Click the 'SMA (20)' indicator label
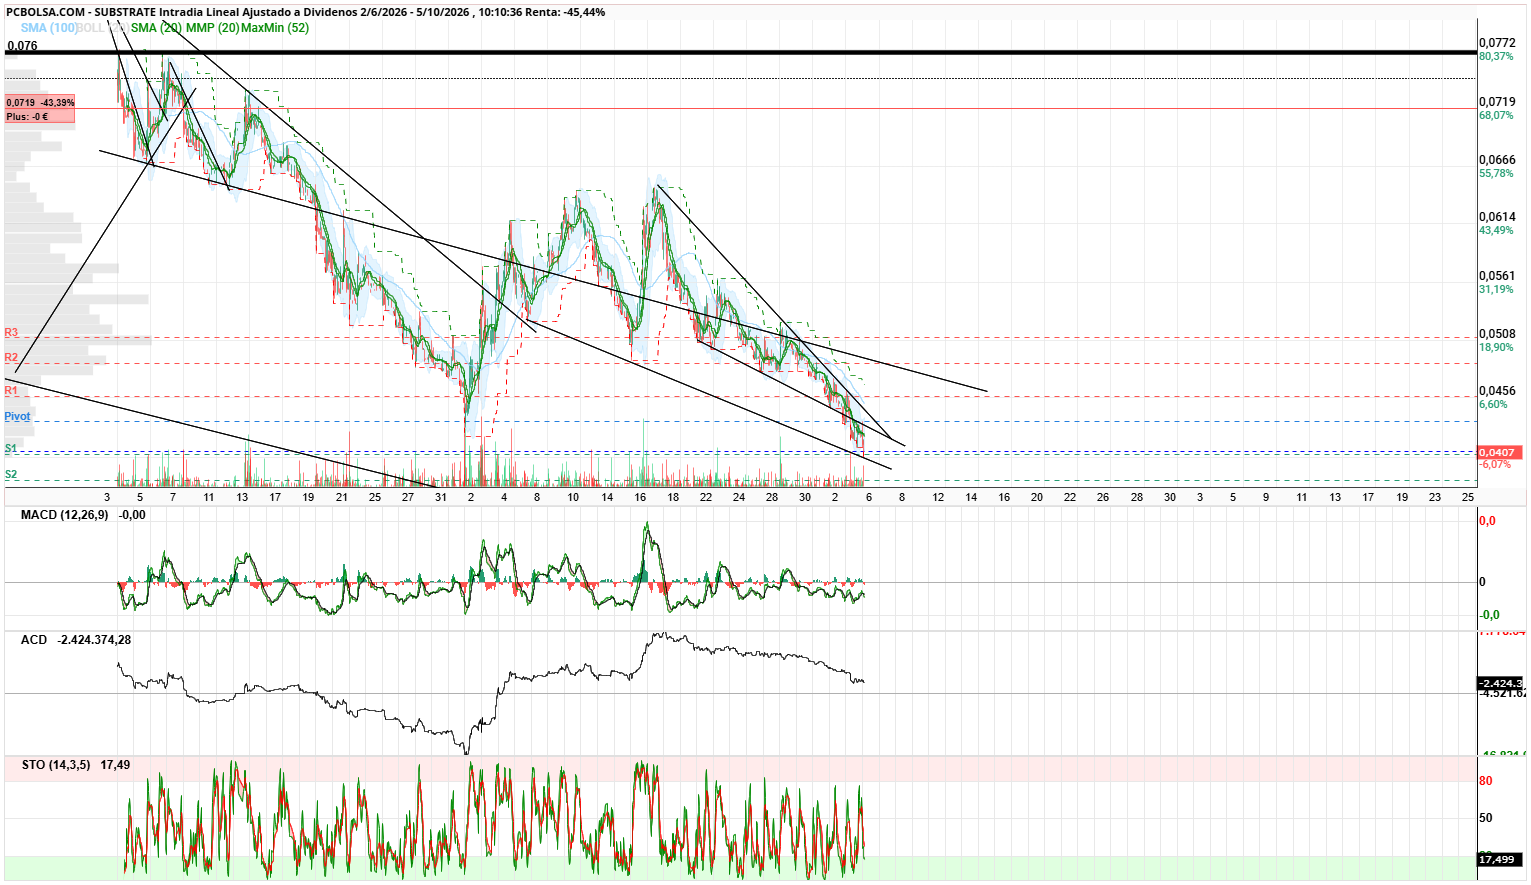Viewport: 1531px width, 885px height. click(x=156, y=28)
